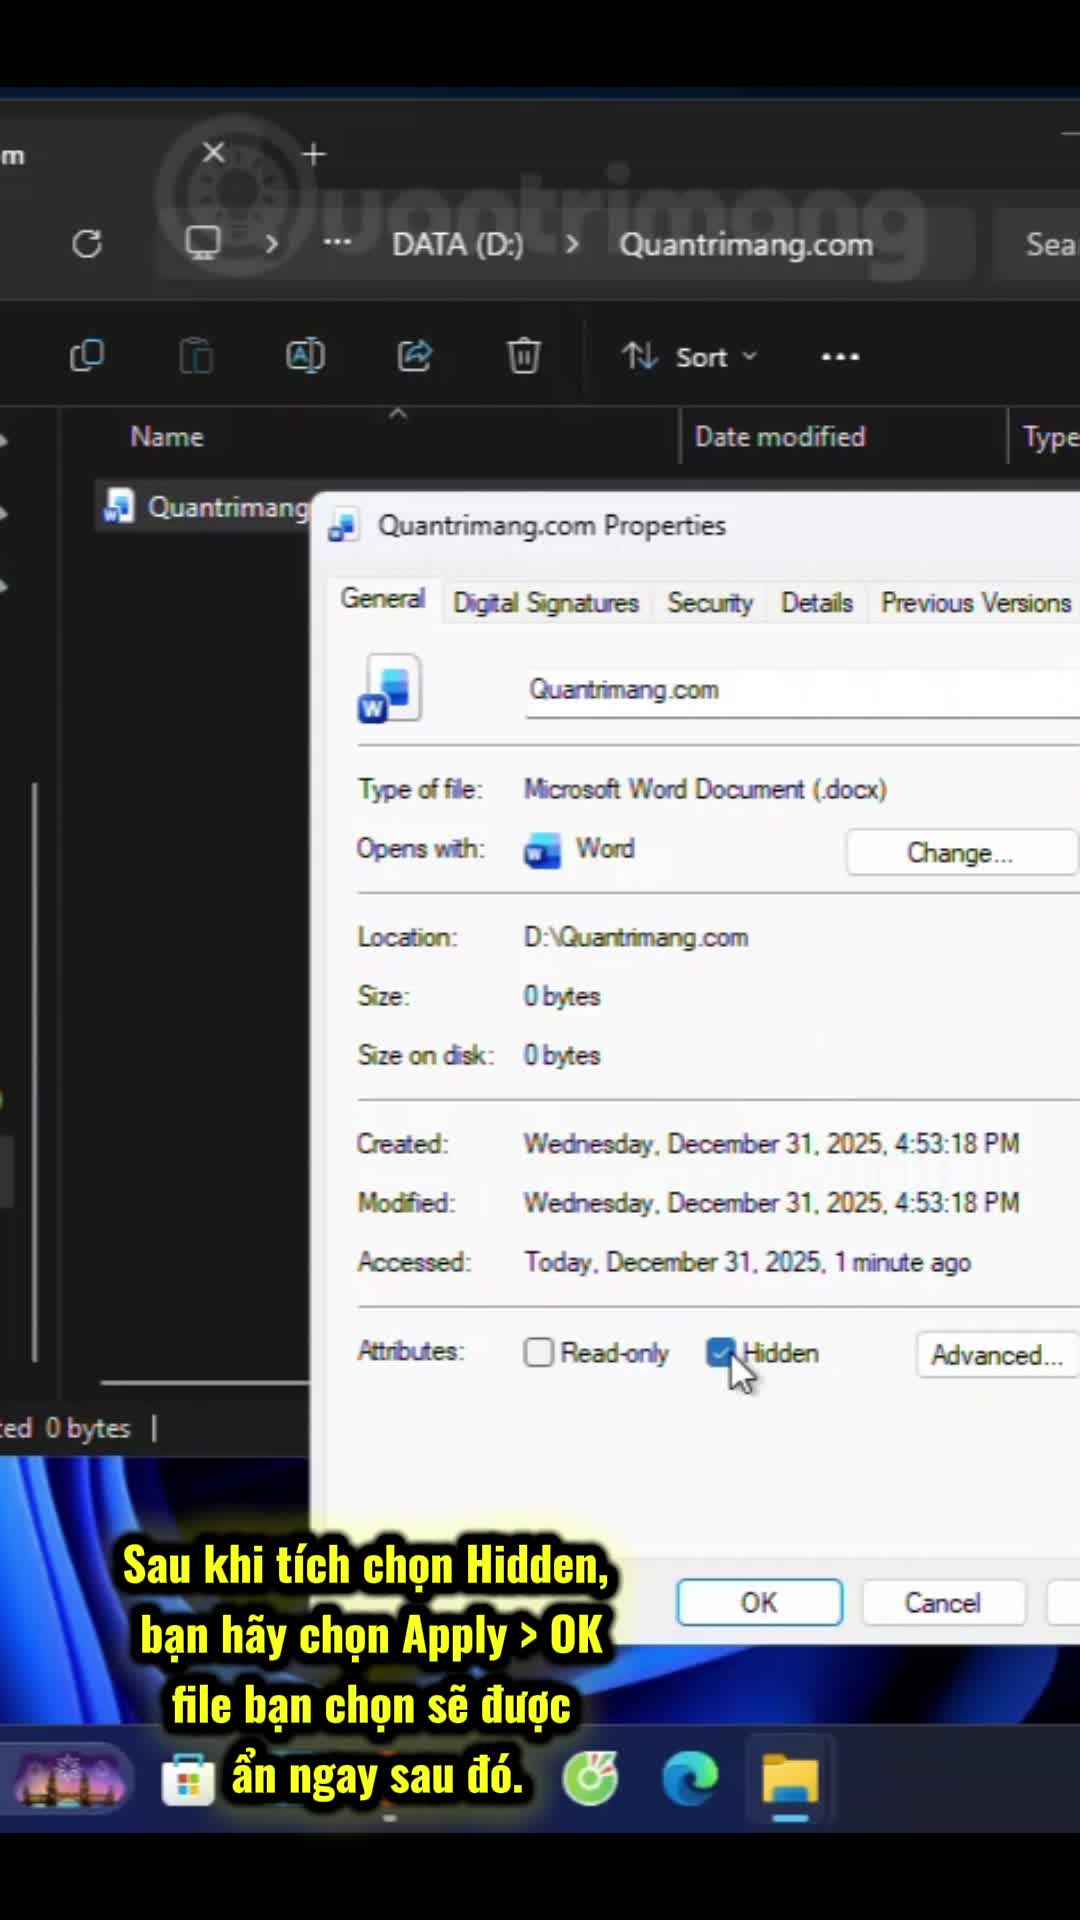Click Cancel in Properties dialog
Image resolution: width=1080 pixels, height=1920 pixels.
[x=943, y=1603]
